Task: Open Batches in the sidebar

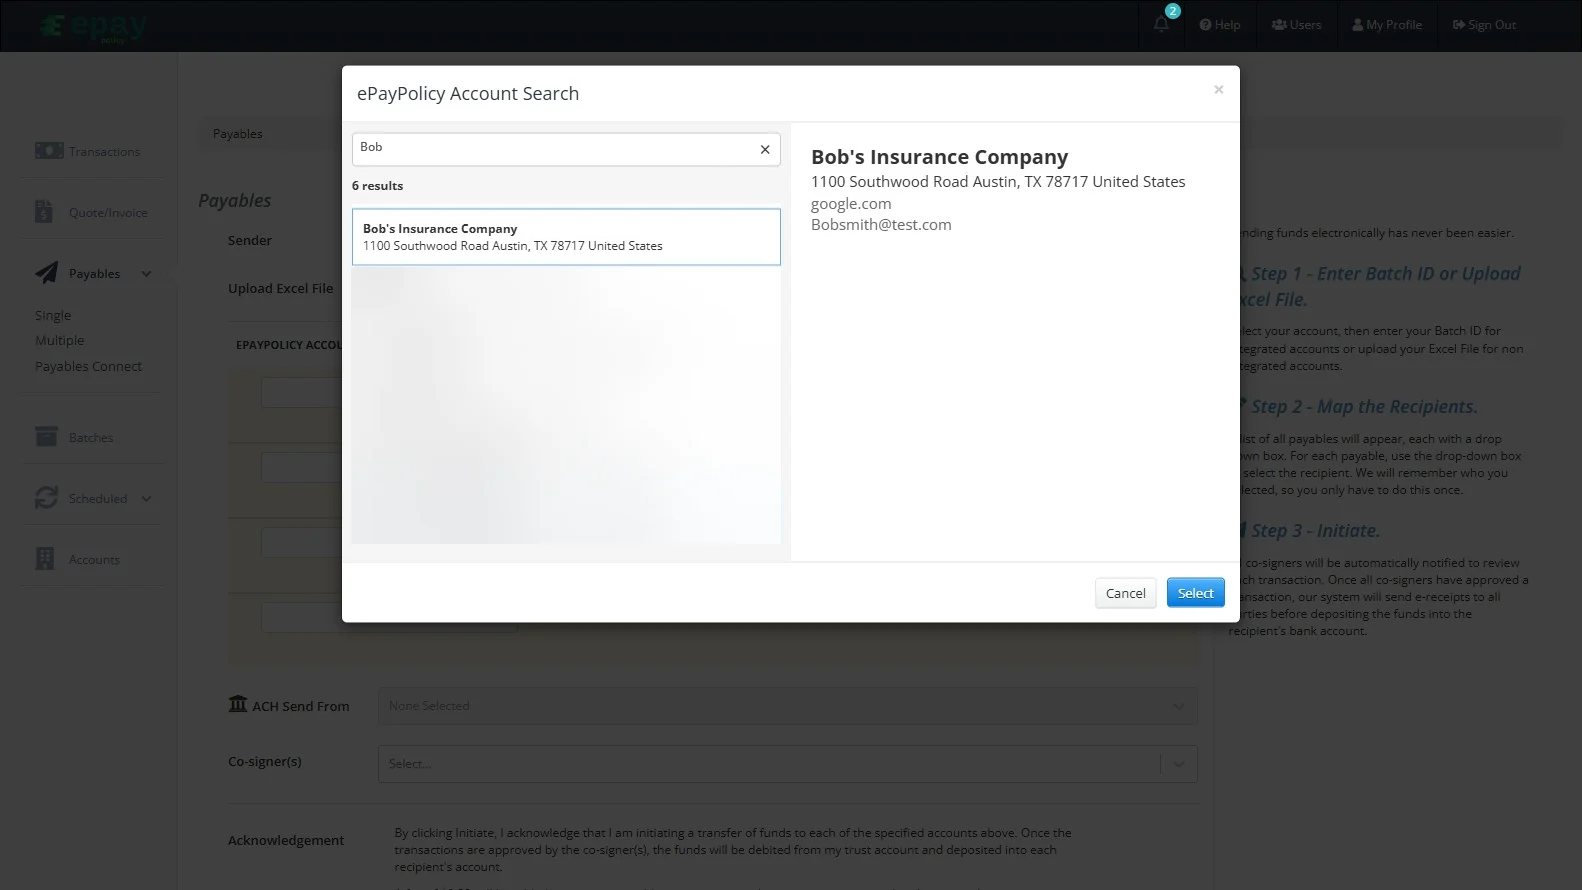Action: [x=91, y=438]
